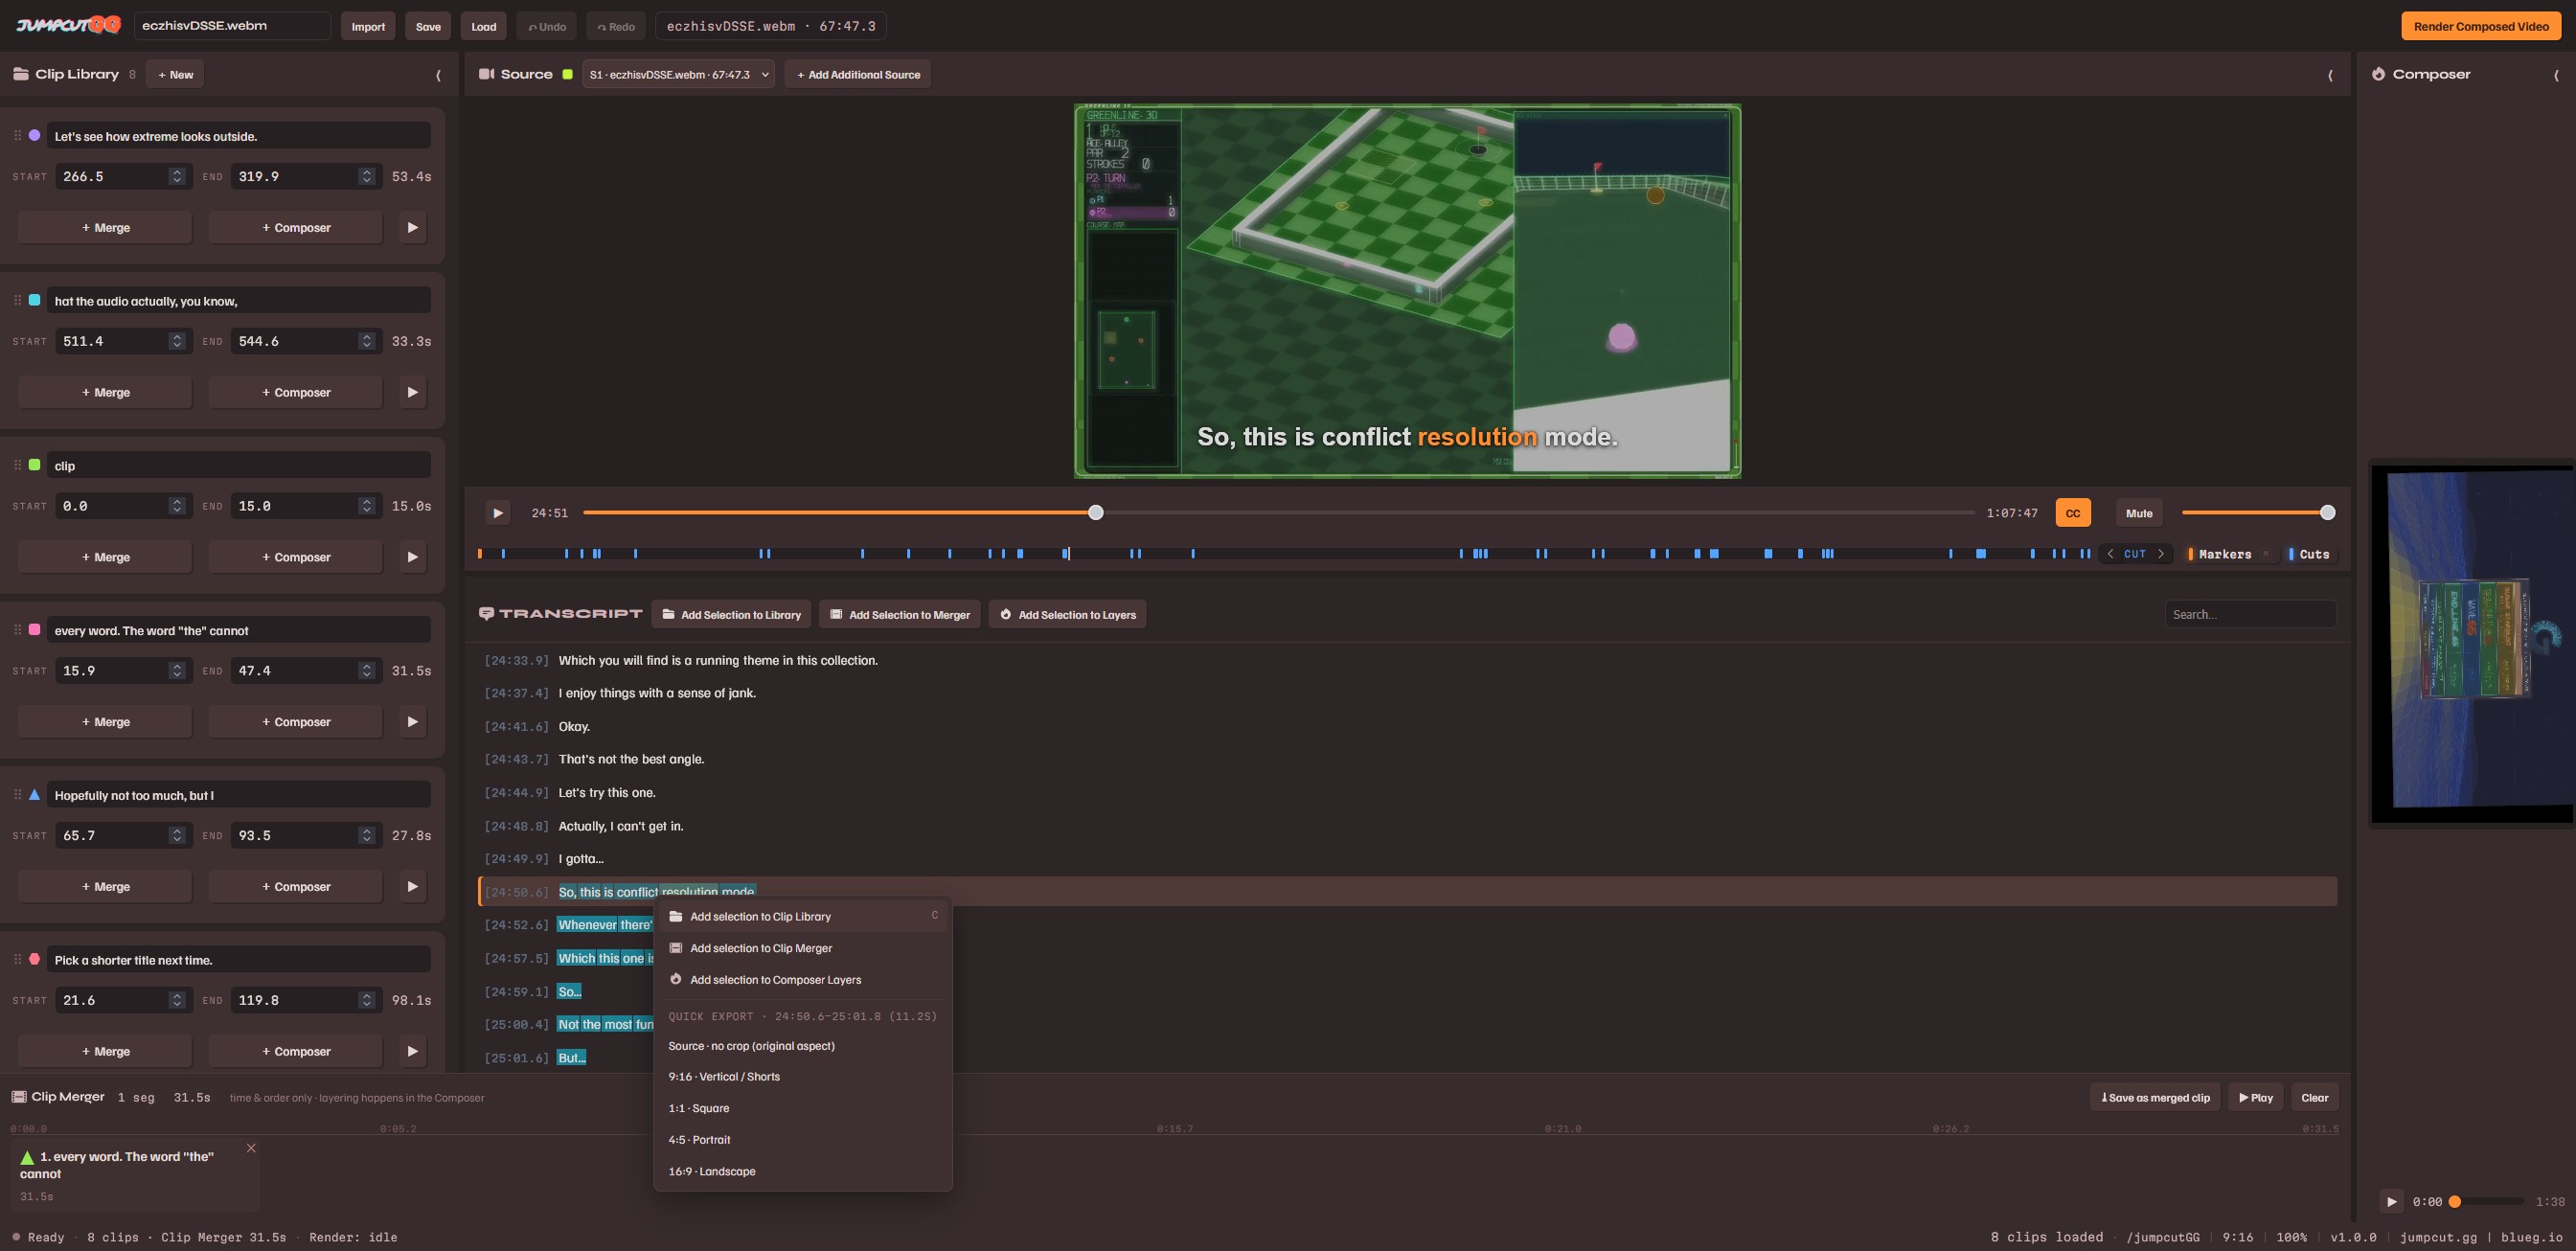Choose 'Add selection to Clip Library' in context menu

803,916
